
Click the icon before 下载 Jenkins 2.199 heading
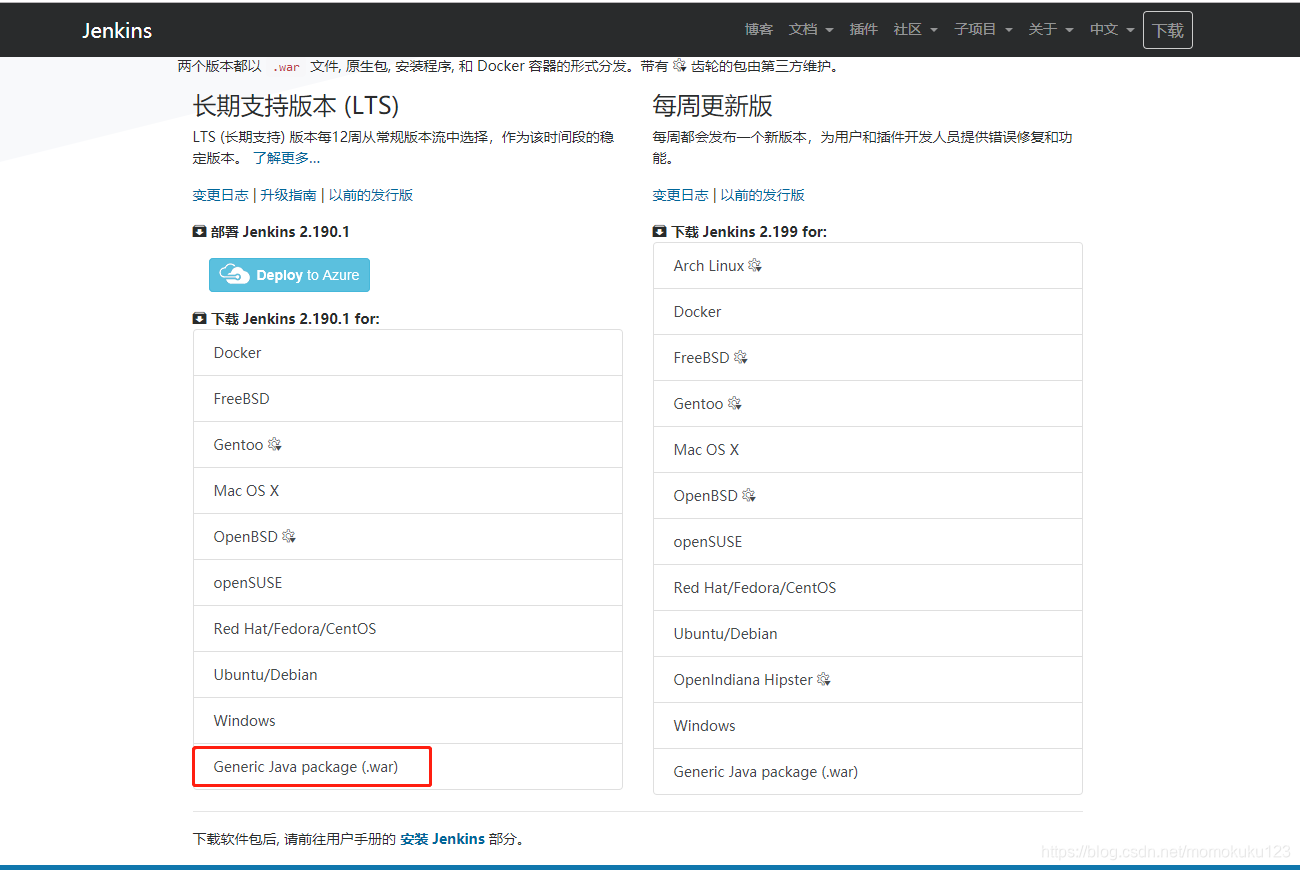pos(659,230)
